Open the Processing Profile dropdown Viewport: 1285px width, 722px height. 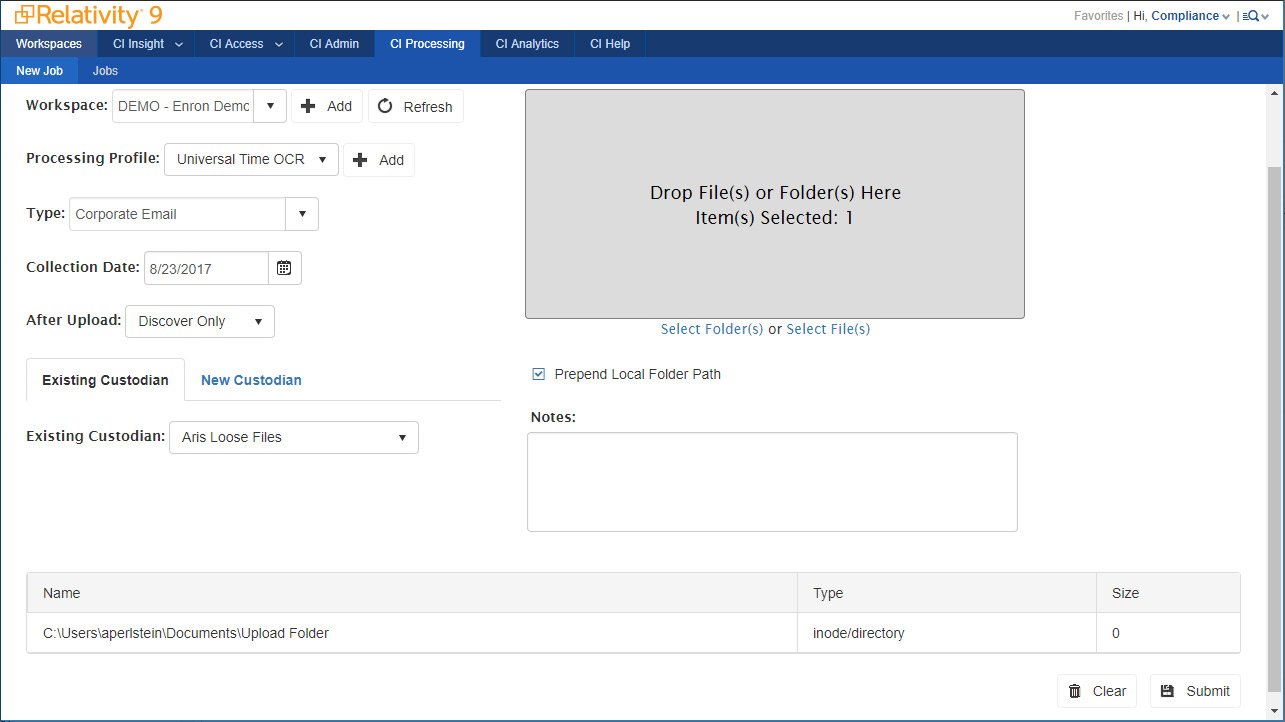pyautogui.click(x=251, y=159)
